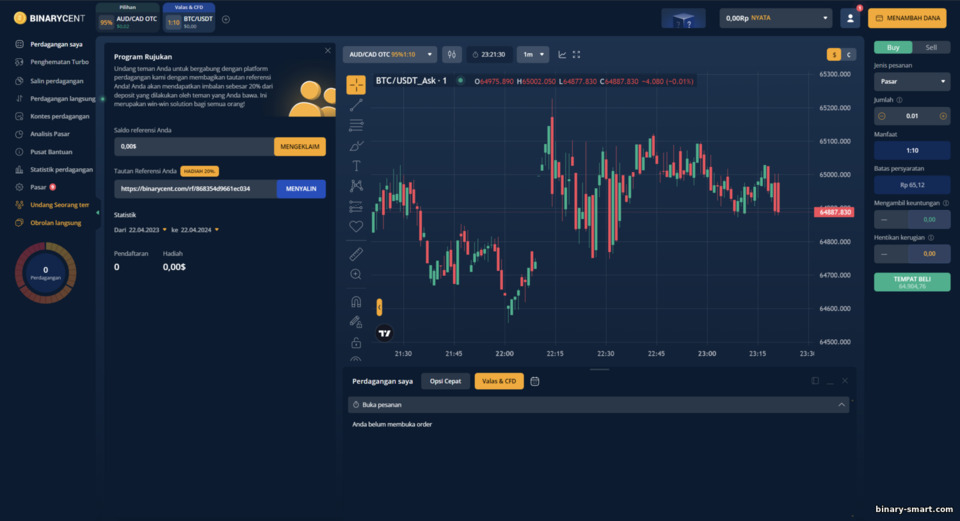The image size is (960, 521).
Task: Click the MENAMBAH DANA deposit button
Action: (907, 18)
